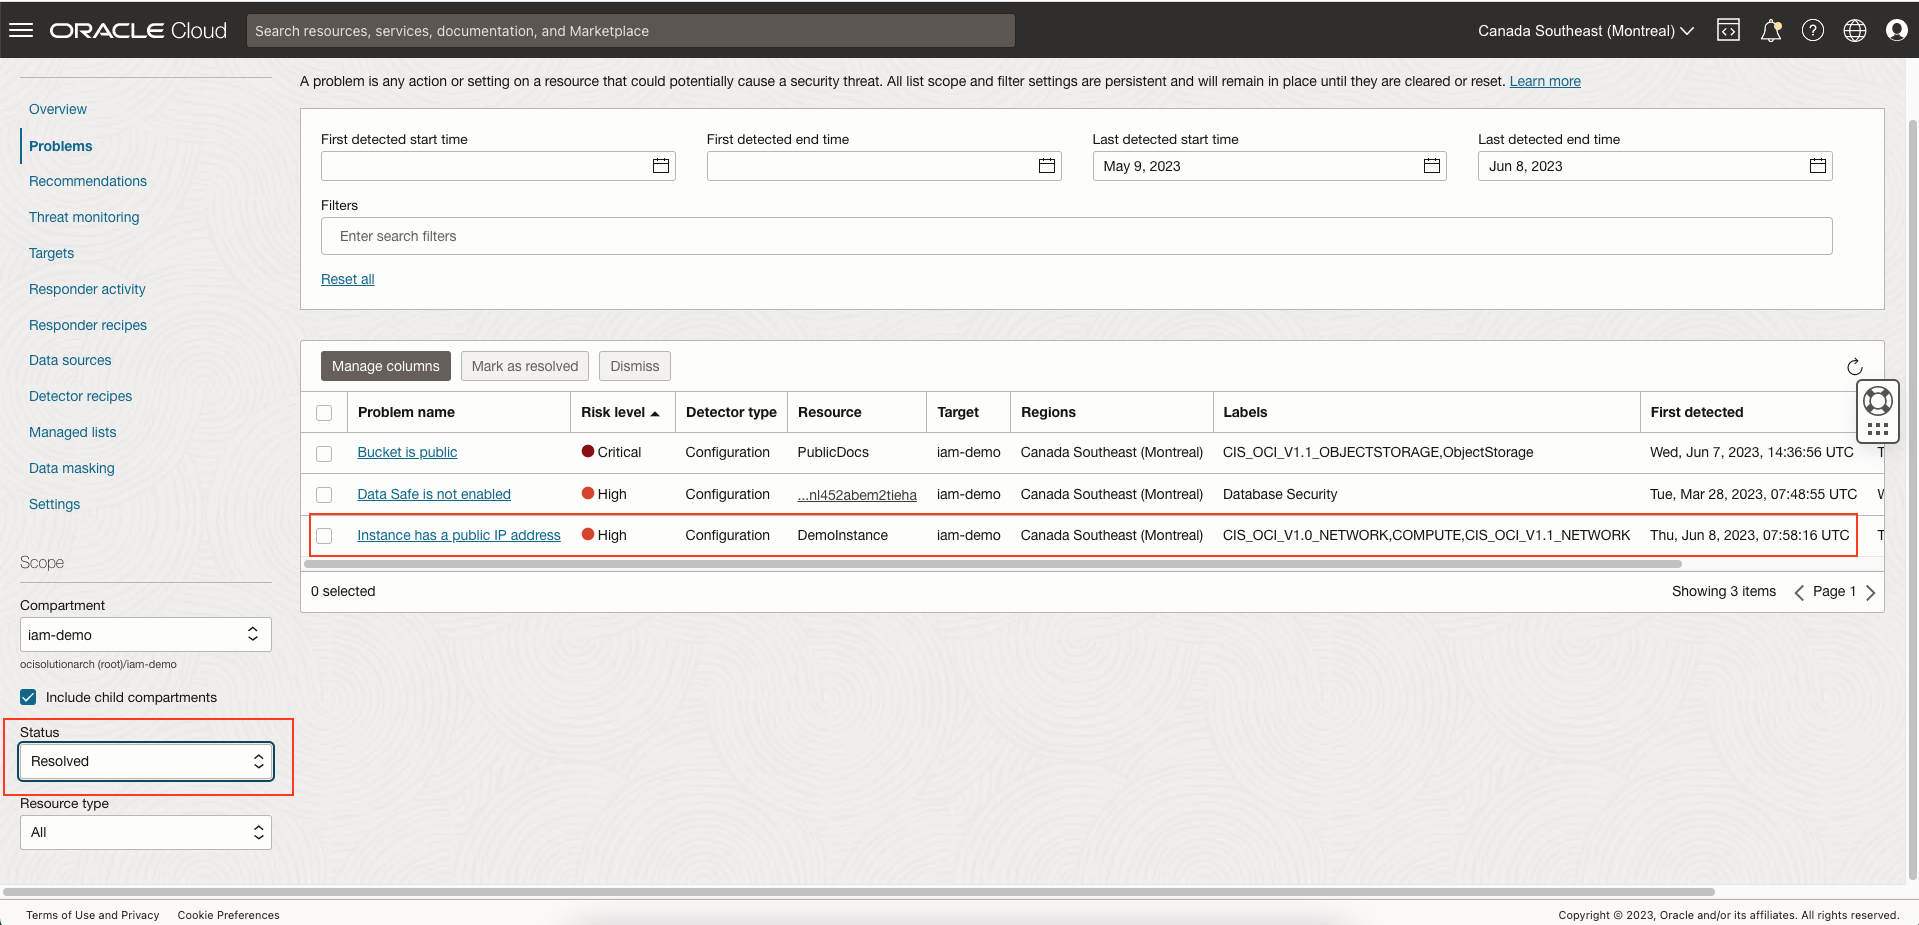This screenshot has height=925, width=1919.
Task: Click the page-level horizontal scrollbar at bottom
Action: click(x=858, y=891)
